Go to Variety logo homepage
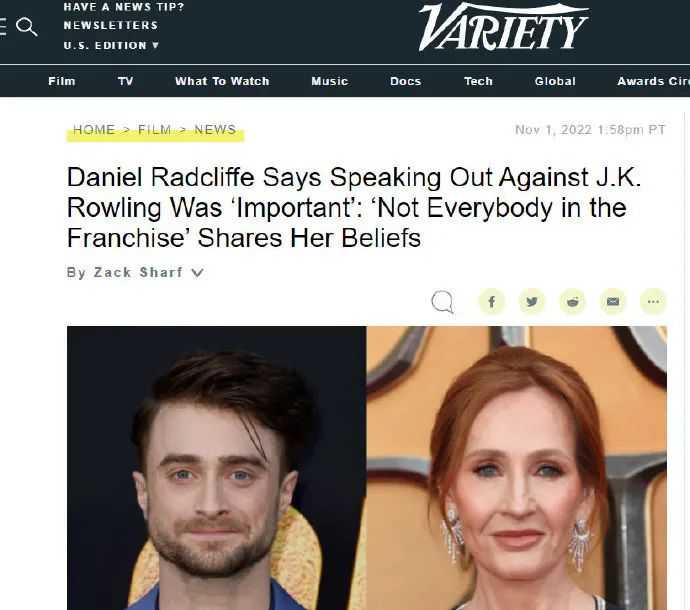The image size is (690, 610). pyautogui.click(x=503, y=27)
